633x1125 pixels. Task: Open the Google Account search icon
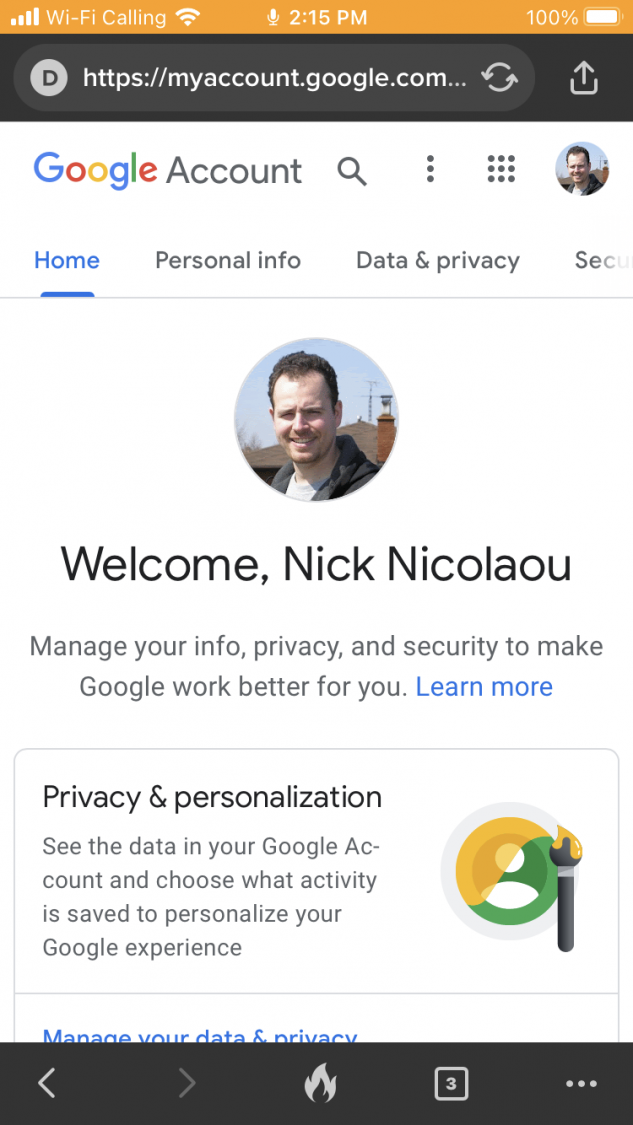click(351, 170)
